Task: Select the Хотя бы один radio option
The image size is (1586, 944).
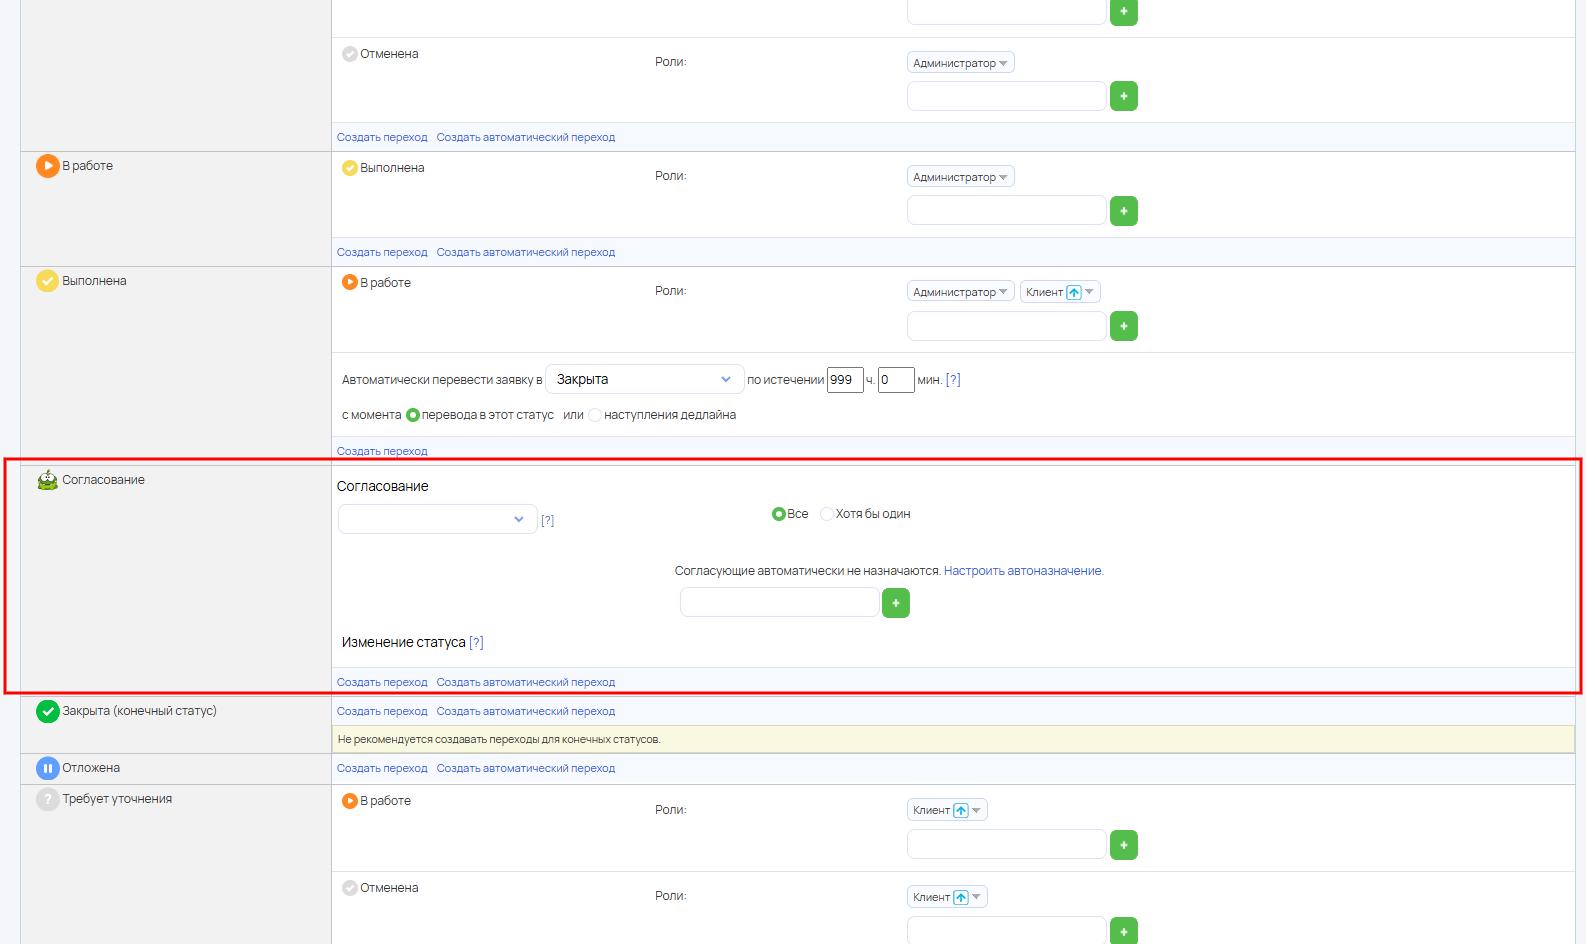Action: point(827,514)
